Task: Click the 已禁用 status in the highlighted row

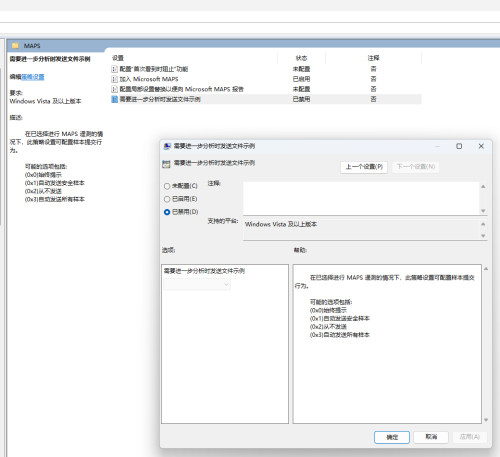Action: [x=301, y=99]
